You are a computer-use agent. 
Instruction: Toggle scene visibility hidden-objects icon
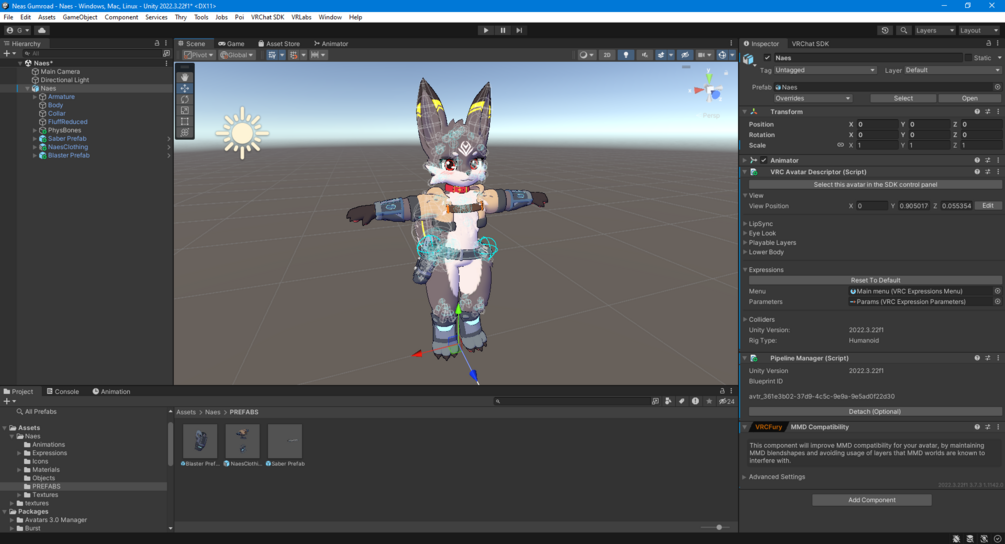[685, 55]
